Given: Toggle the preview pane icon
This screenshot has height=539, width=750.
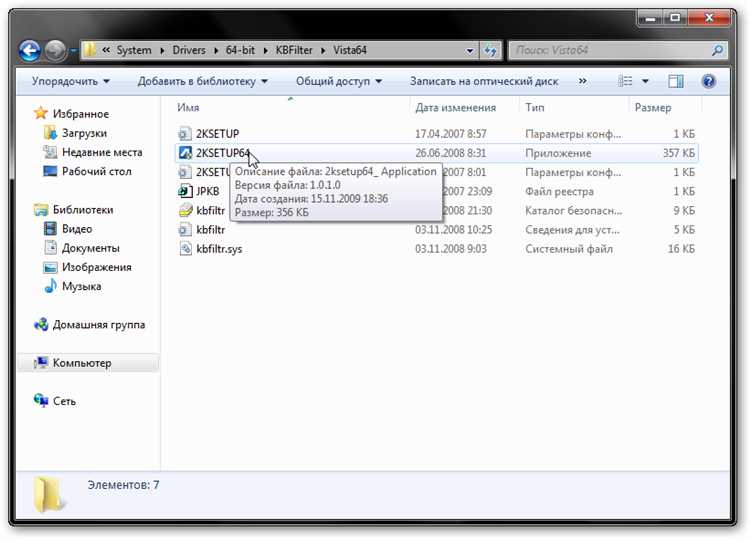Looking at the screenshot, I should coord(676,81).
